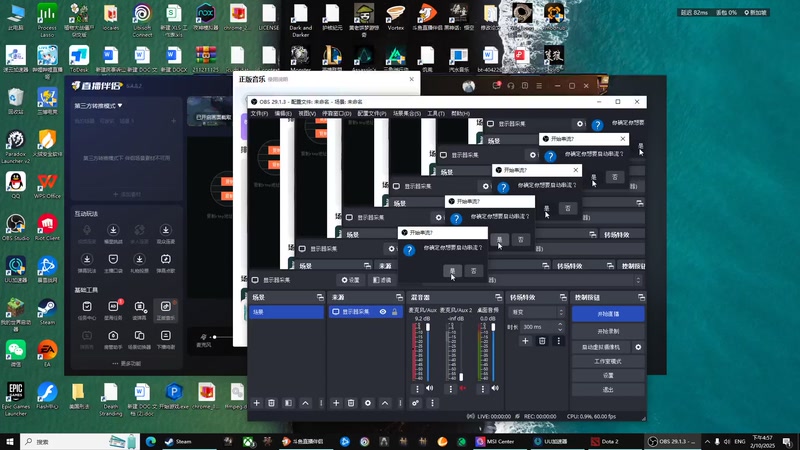Open 弹幕点歌 in 直播伴侣 interactive section
The width and height of the screenshot is (800, 450).
(166, 263)
